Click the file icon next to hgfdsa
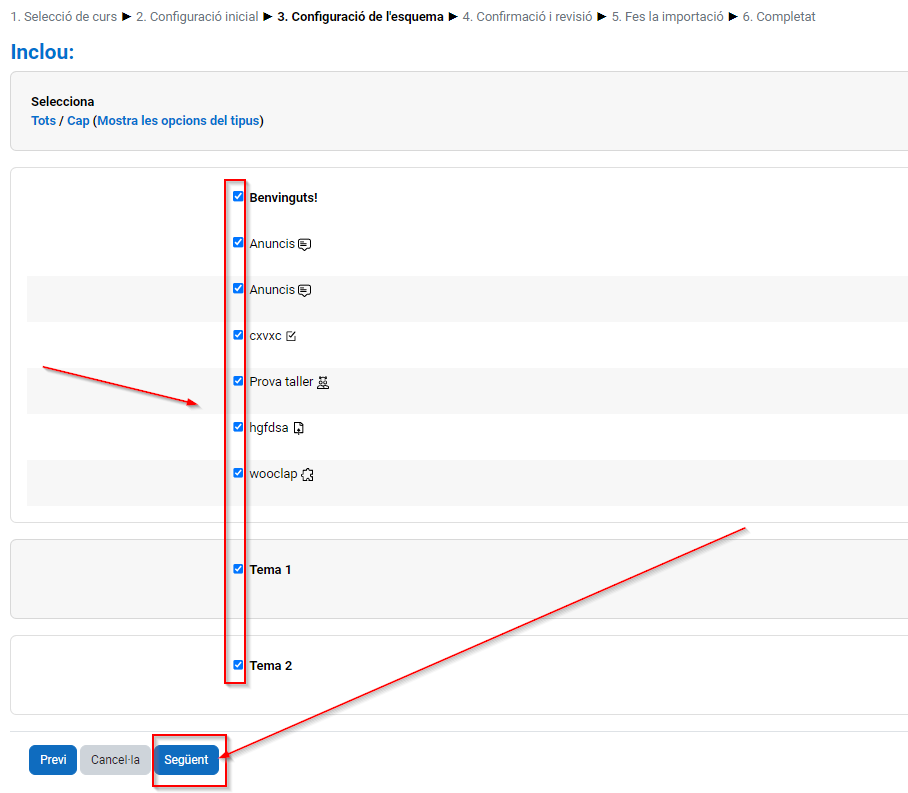Viewport: 908px width, 793px height. (298, 428)
